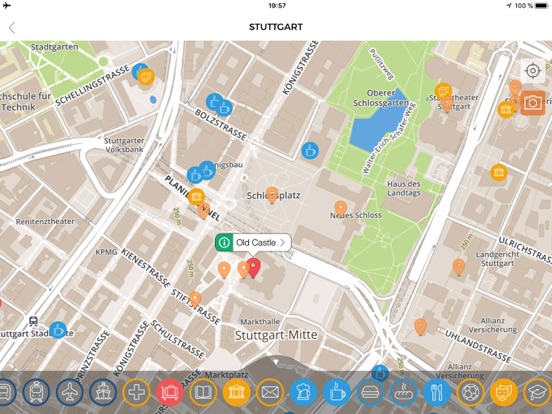Tap the Haus des Landtags label
Screen dimensions: 552x414
(x=404, y=188)
